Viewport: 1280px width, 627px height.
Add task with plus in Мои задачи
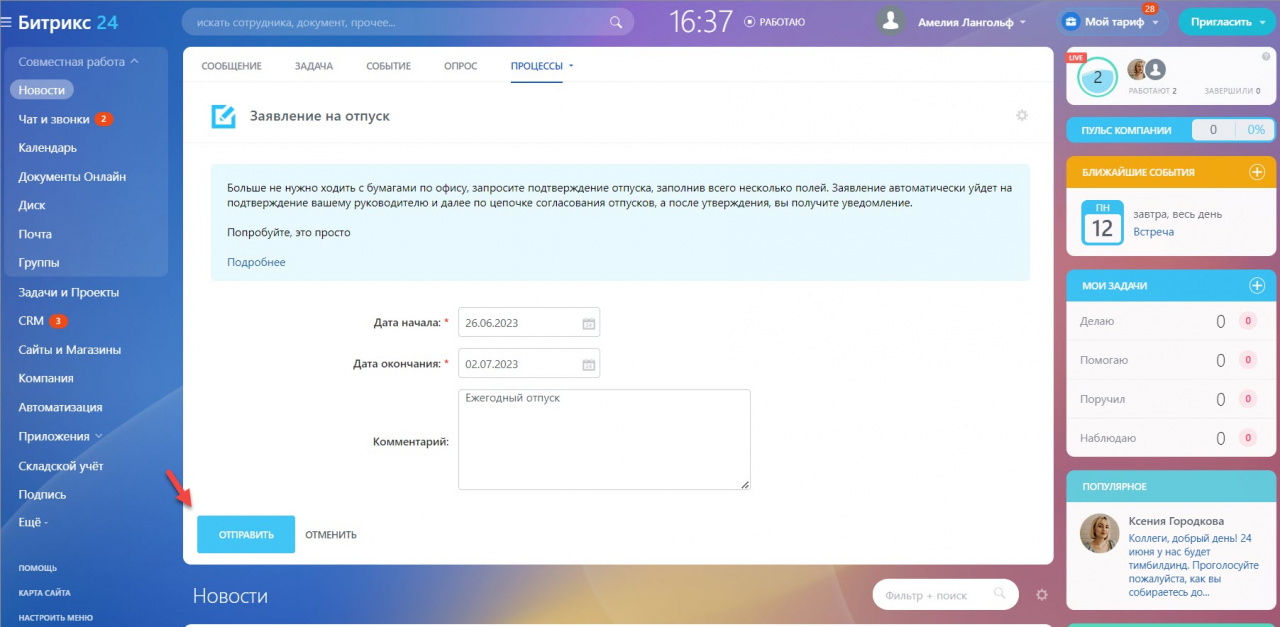[1257, 286]
